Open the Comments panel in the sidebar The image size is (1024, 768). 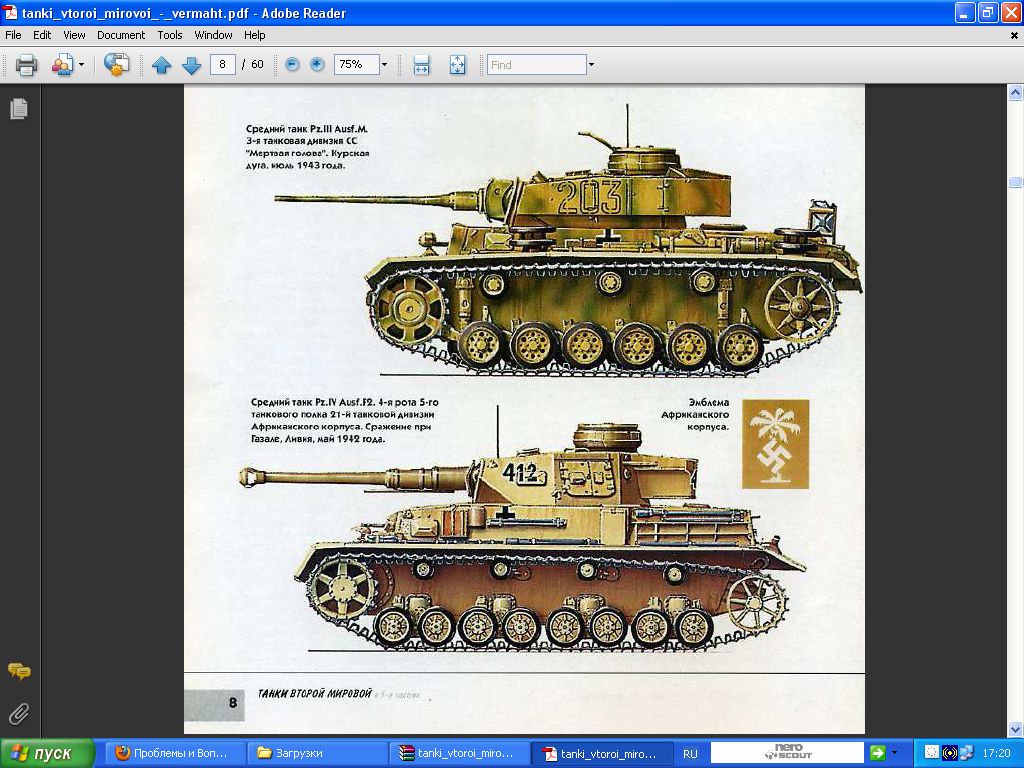pos(19,671)
